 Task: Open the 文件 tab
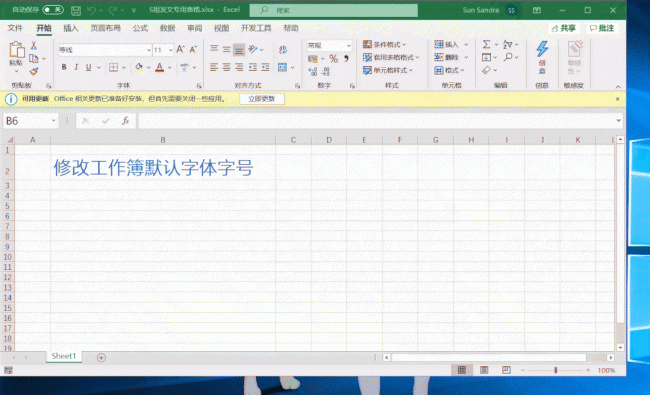coord(15,28)
